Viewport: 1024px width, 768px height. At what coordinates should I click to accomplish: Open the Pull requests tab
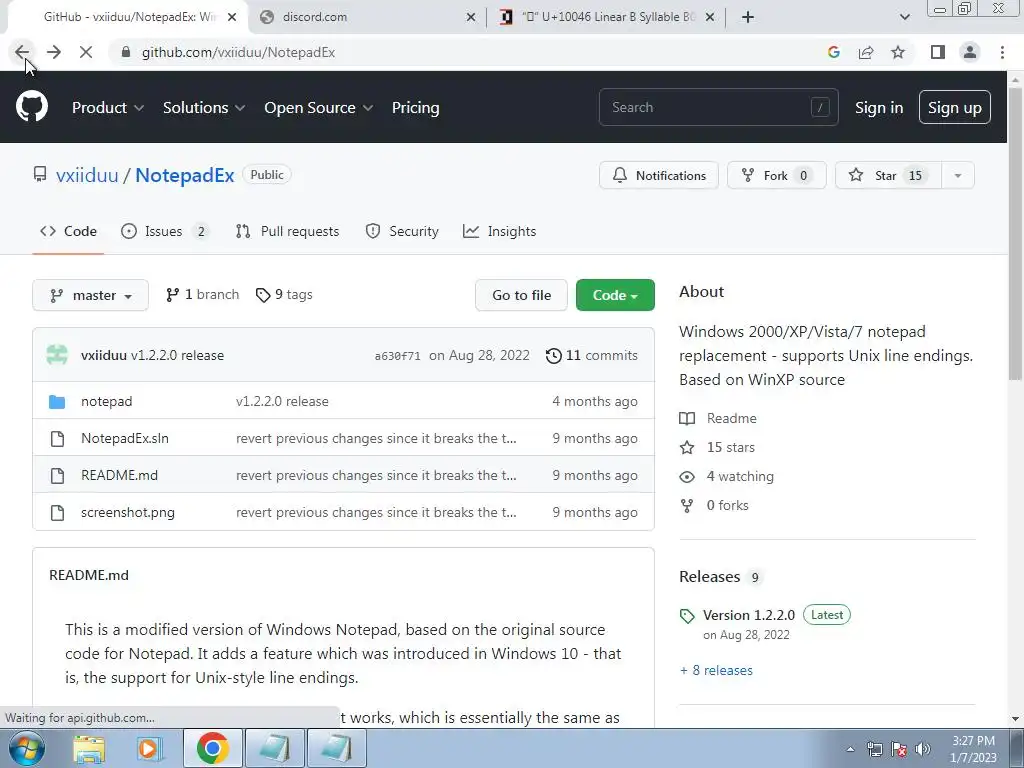click(x=287, y=231)
